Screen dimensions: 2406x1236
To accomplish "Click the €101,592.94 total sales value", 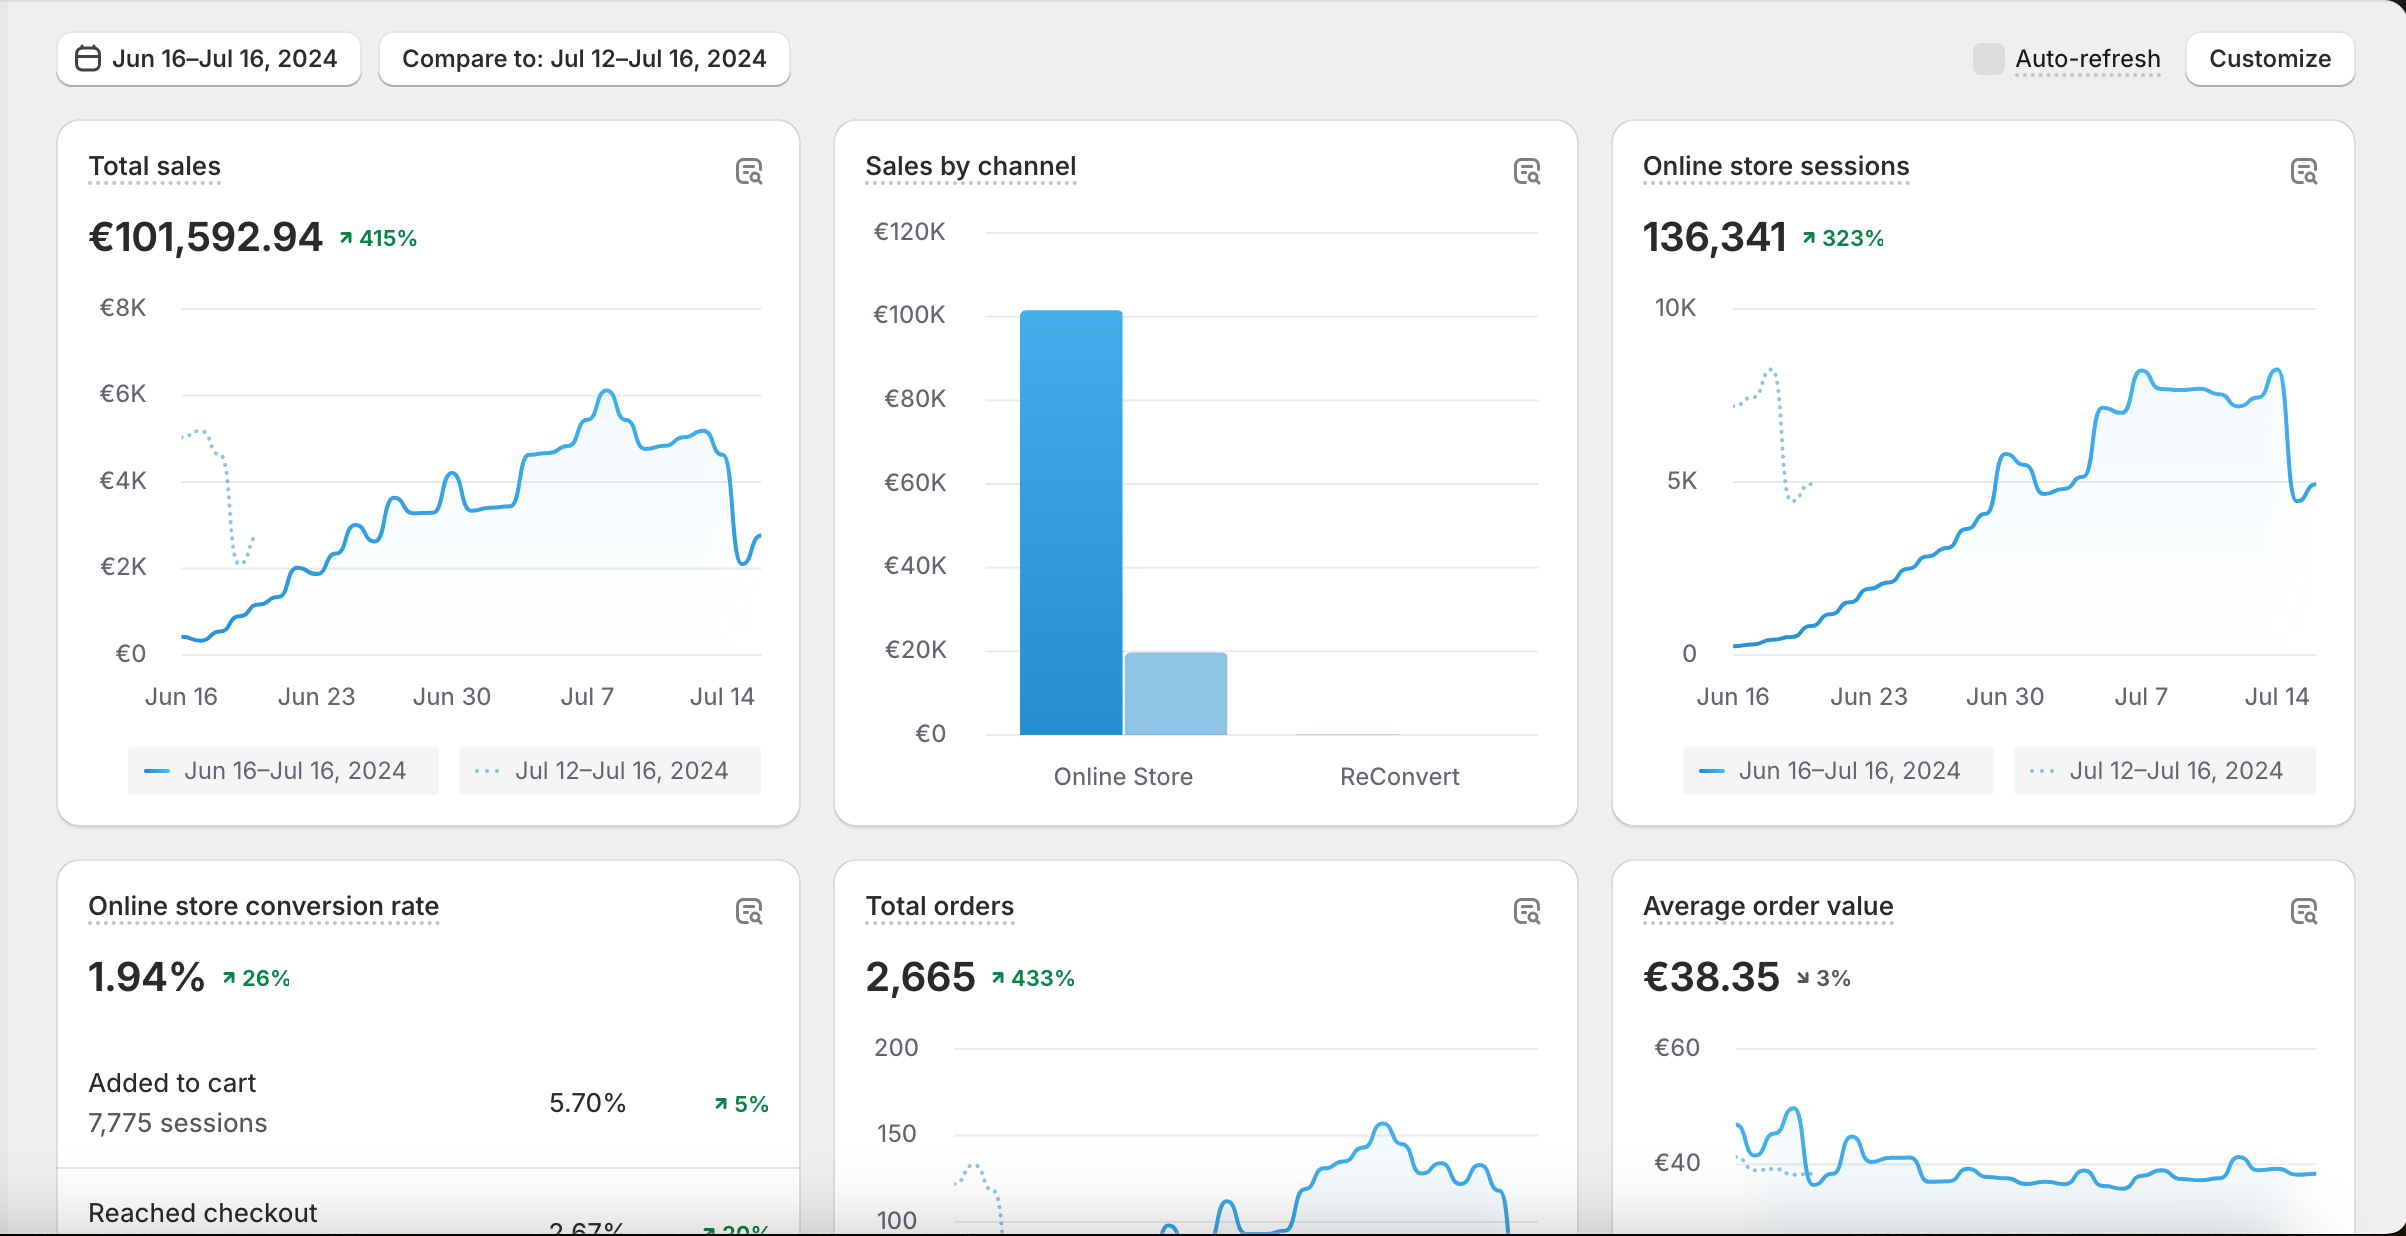I will (205, 237).
